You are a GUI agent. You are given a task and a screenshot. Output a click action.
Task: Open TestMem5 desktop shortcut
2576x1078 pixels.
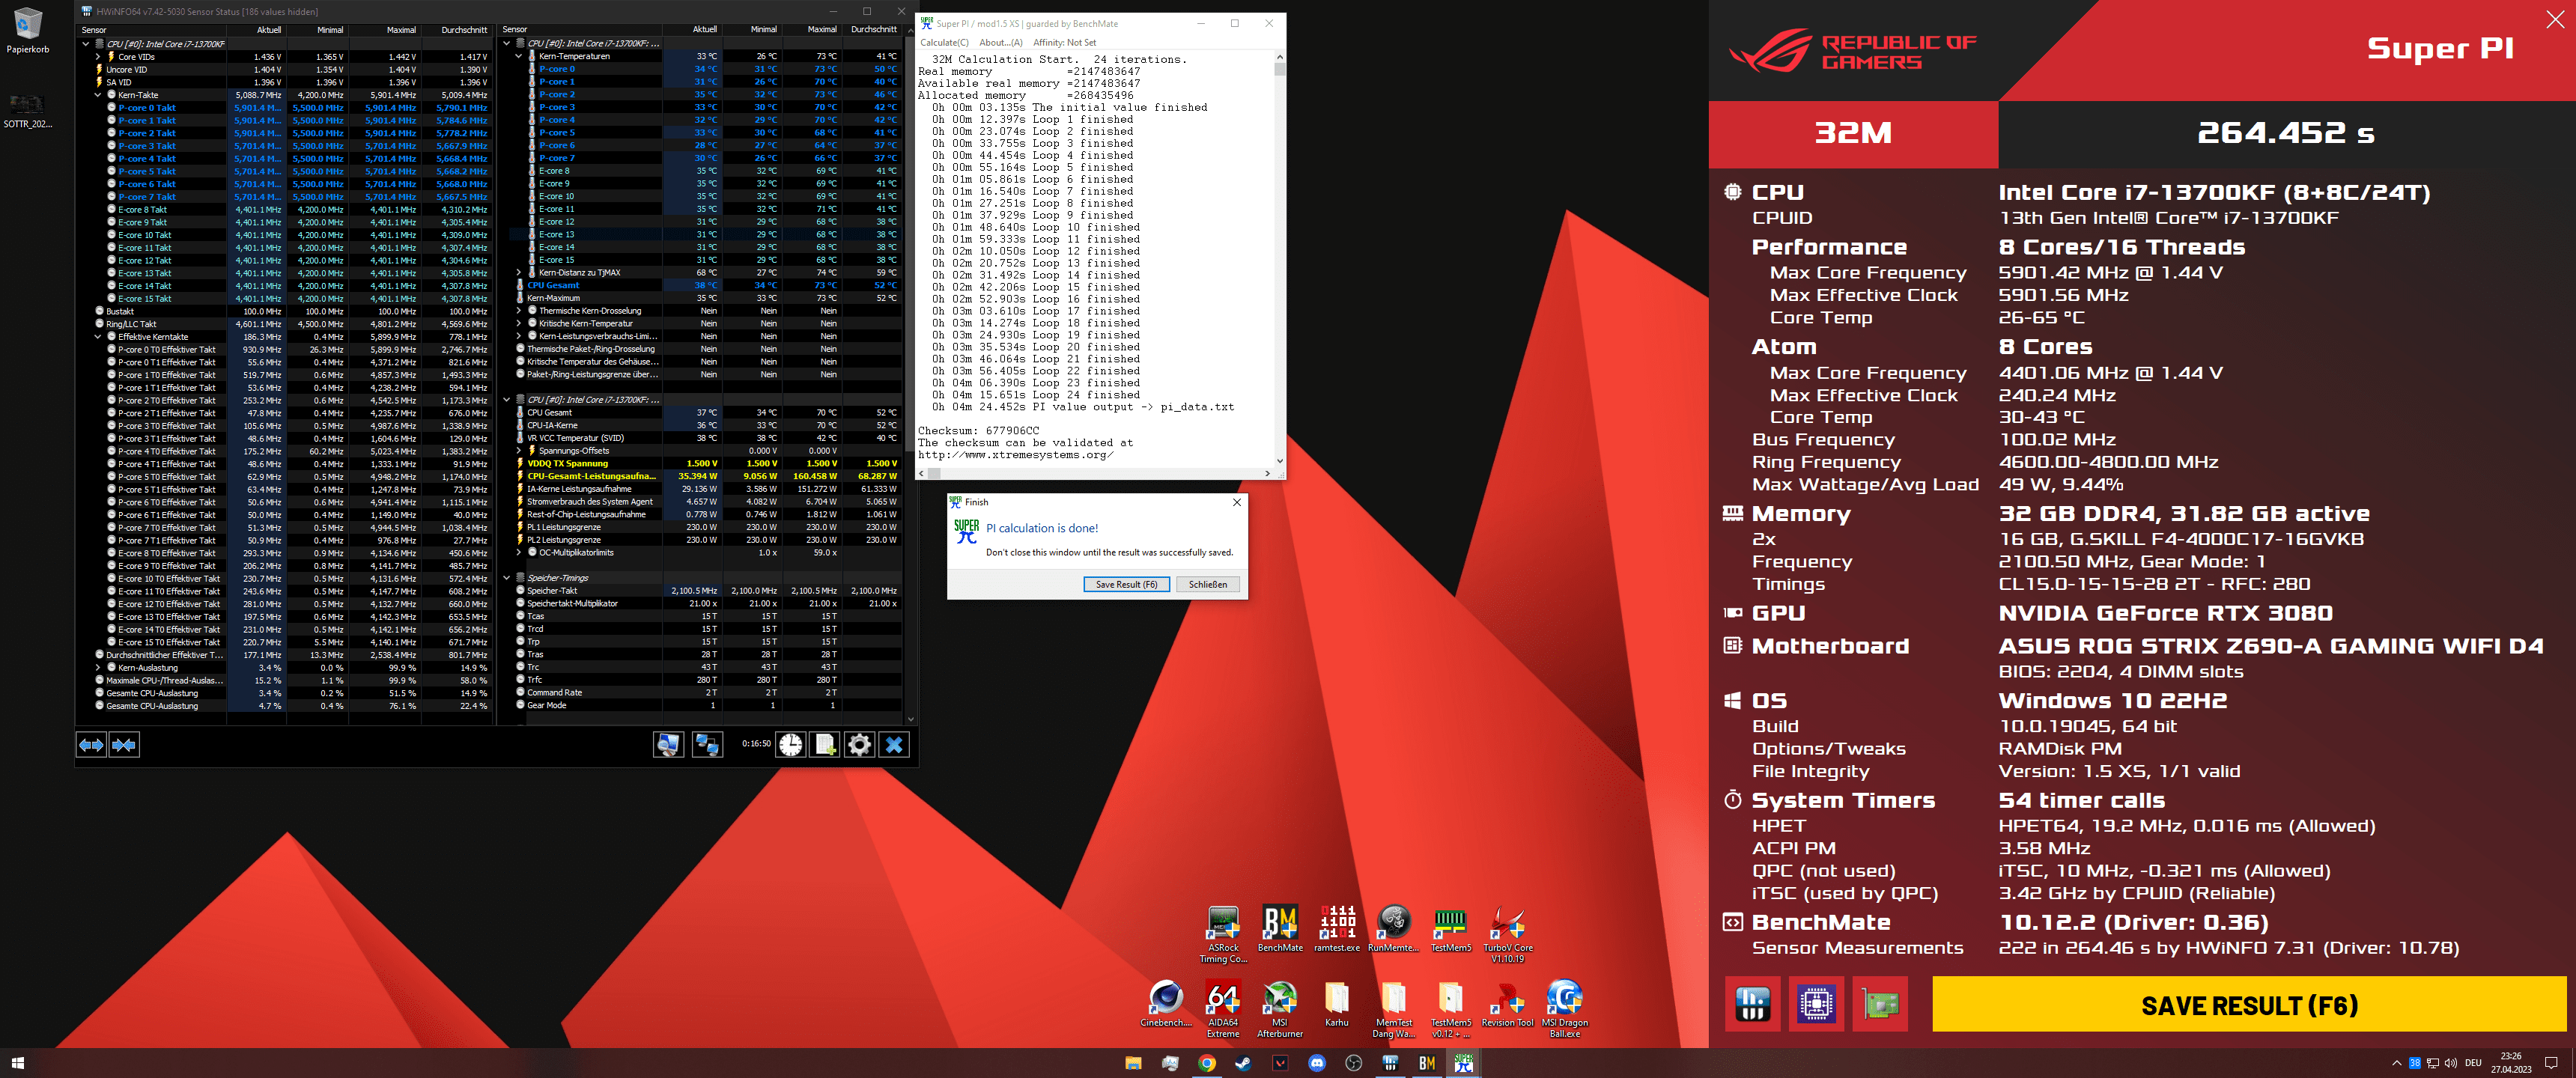[1451, 928]
